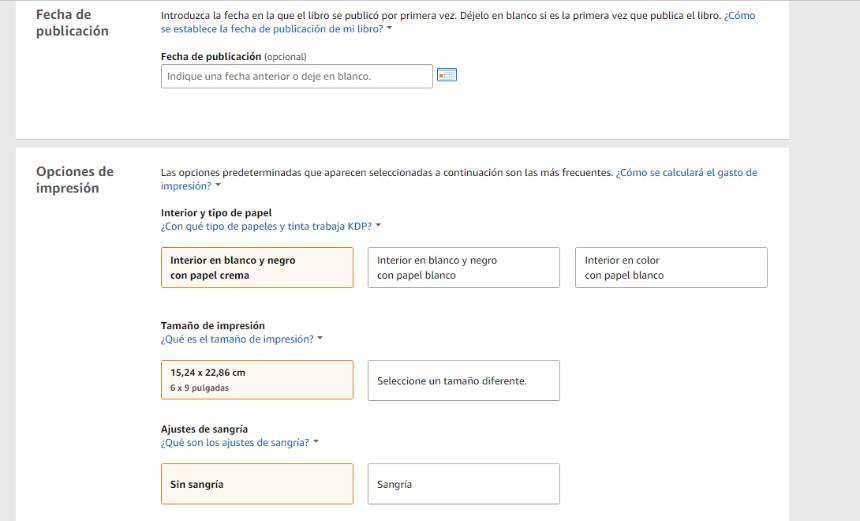Choose the 'Sangría' bleed option
The height and width of the screenshot is (521, 860).
pos(463,484)
